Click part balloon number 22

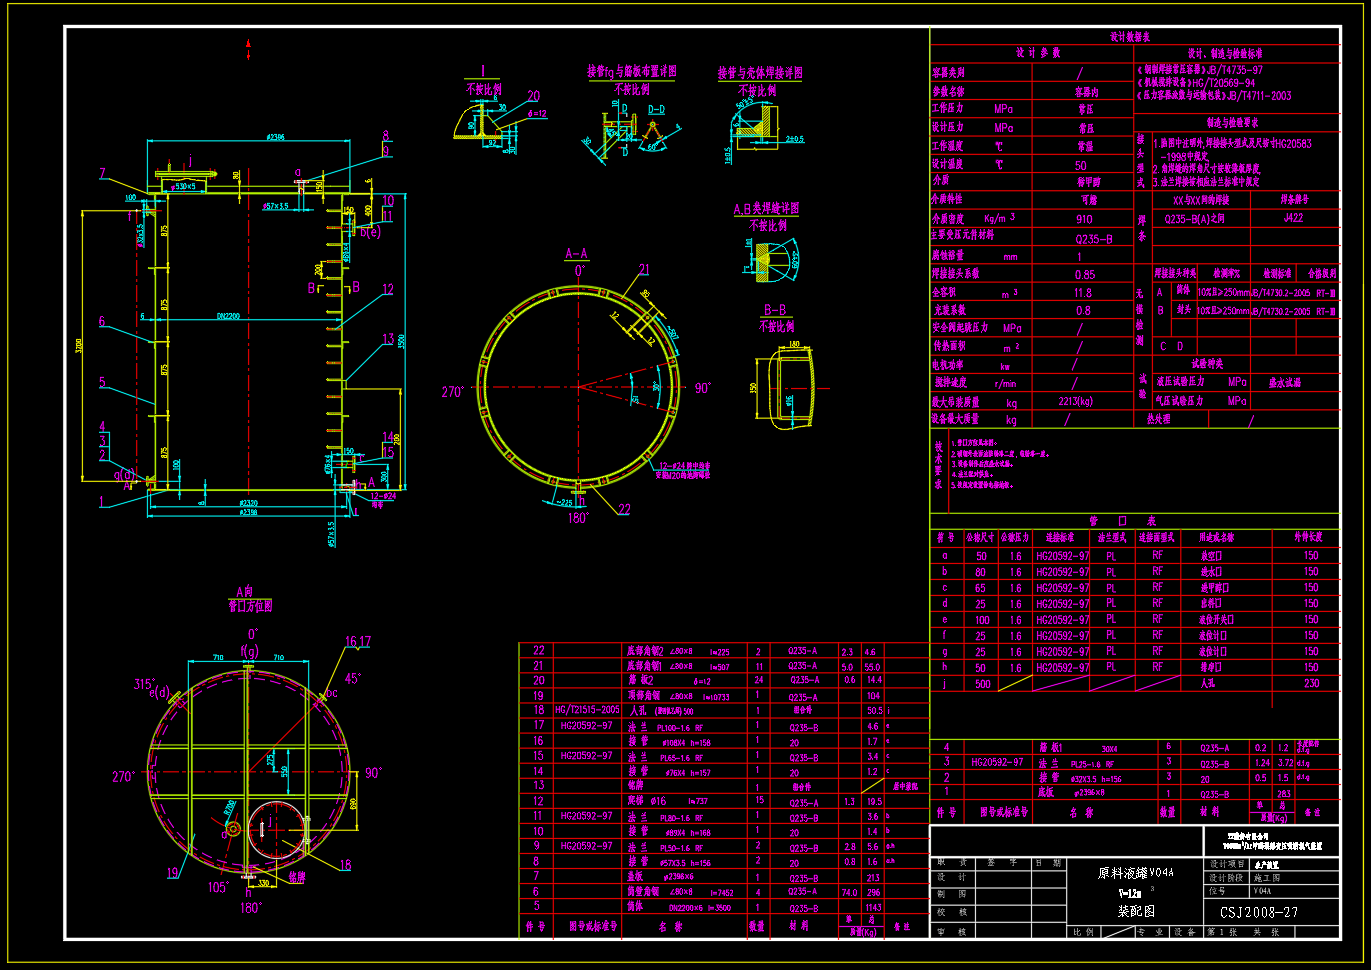pos(624,509)
